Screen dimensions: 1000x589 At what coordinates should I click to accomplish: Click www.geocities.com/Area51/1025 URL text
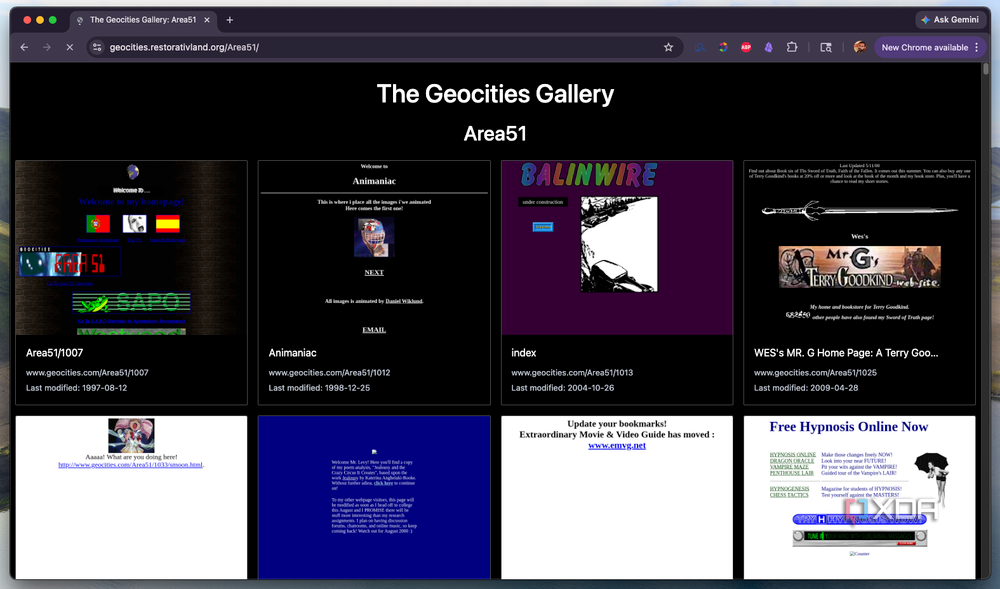click(815, 372)
